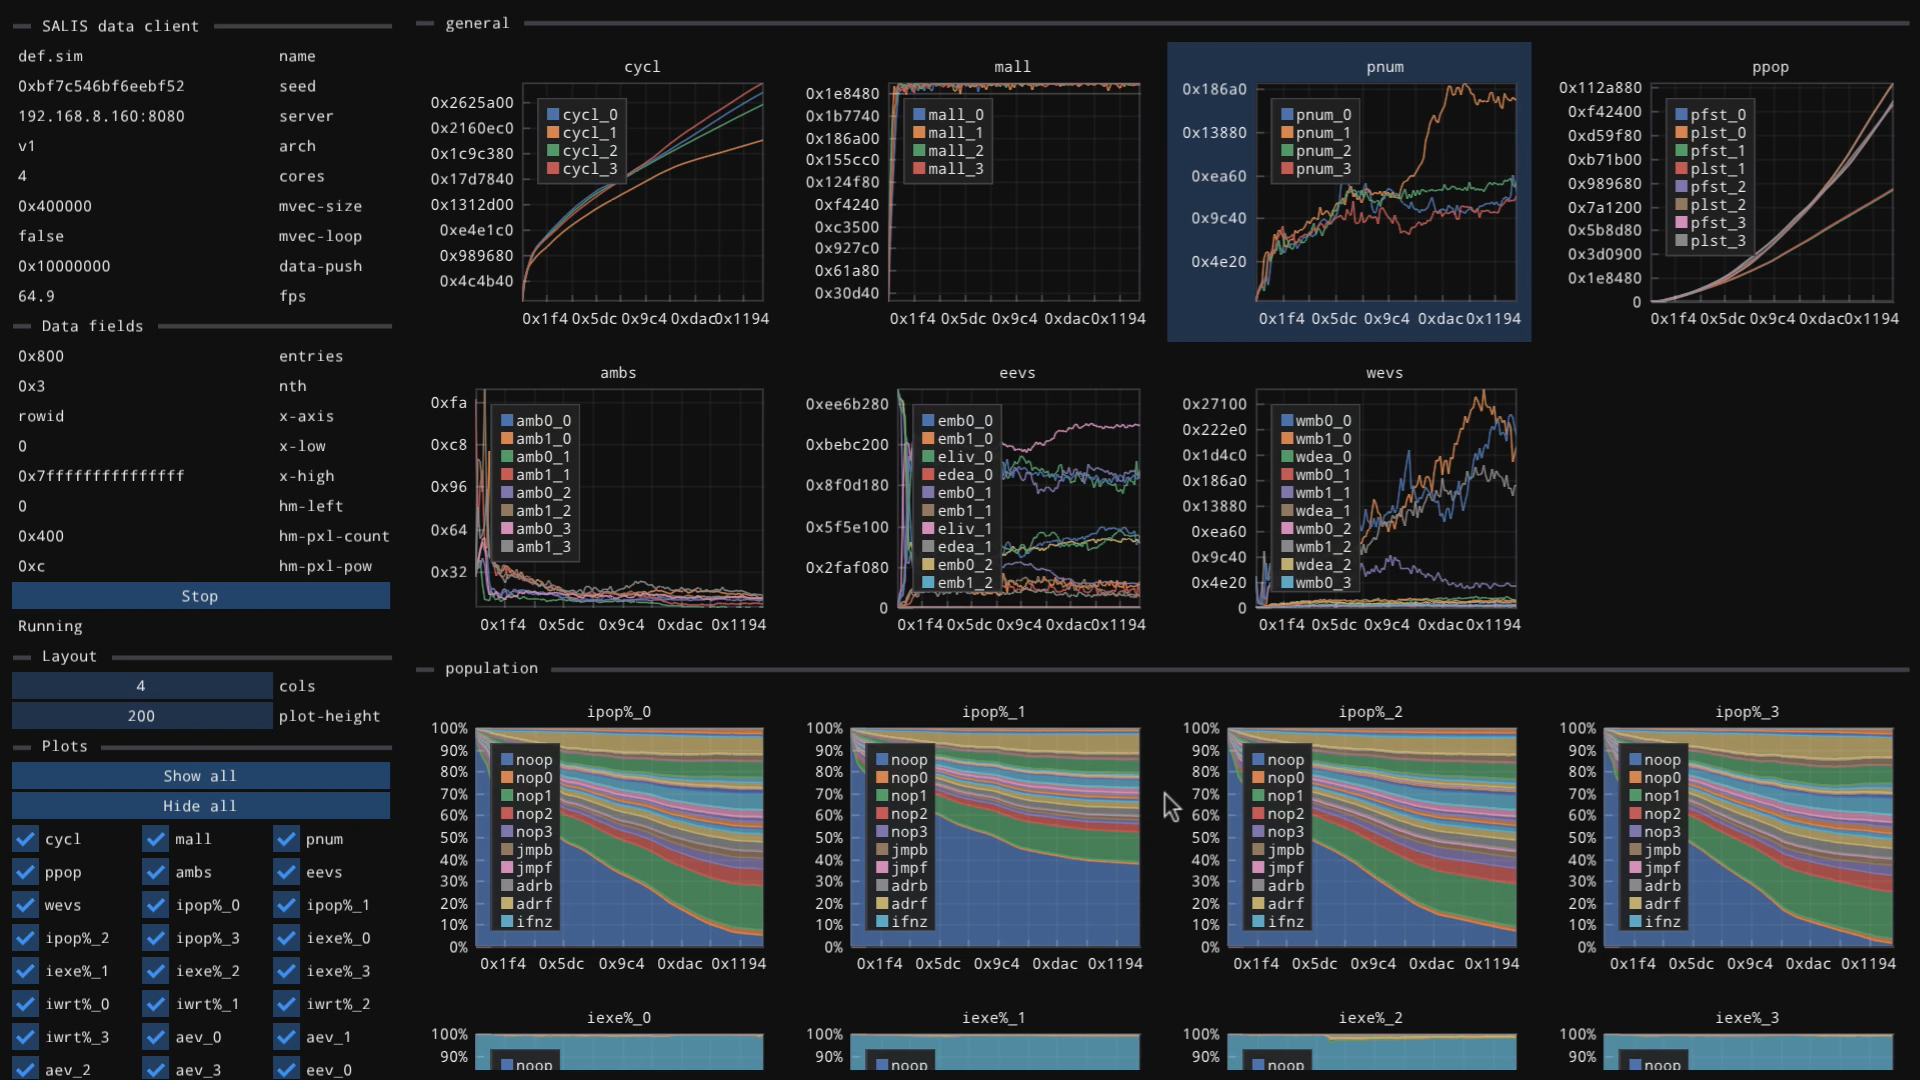The height and width of the screenshot is (1080, 1920).
Task: Collapse the population section header
Action: (491, 668)
